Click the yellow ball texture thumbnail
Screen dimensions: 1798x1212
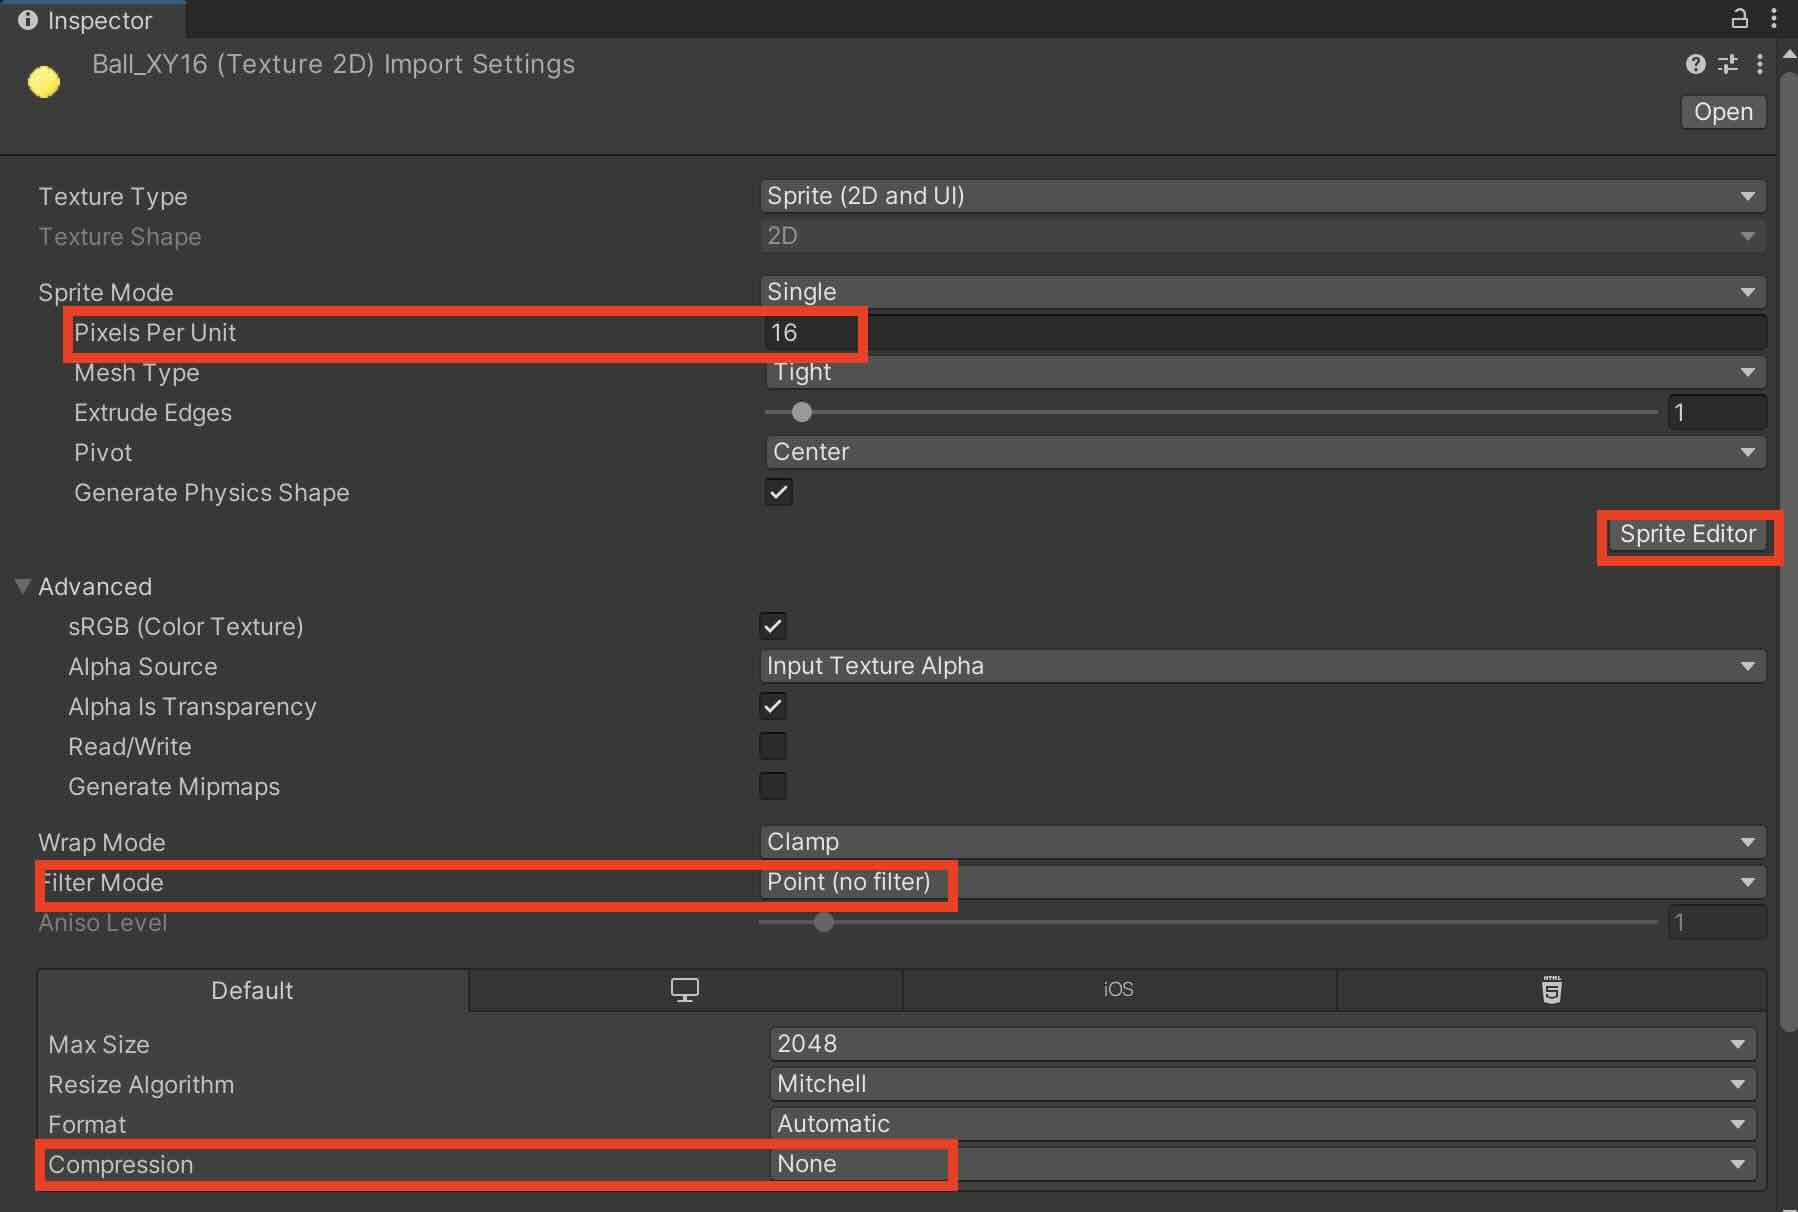[44, 82]
